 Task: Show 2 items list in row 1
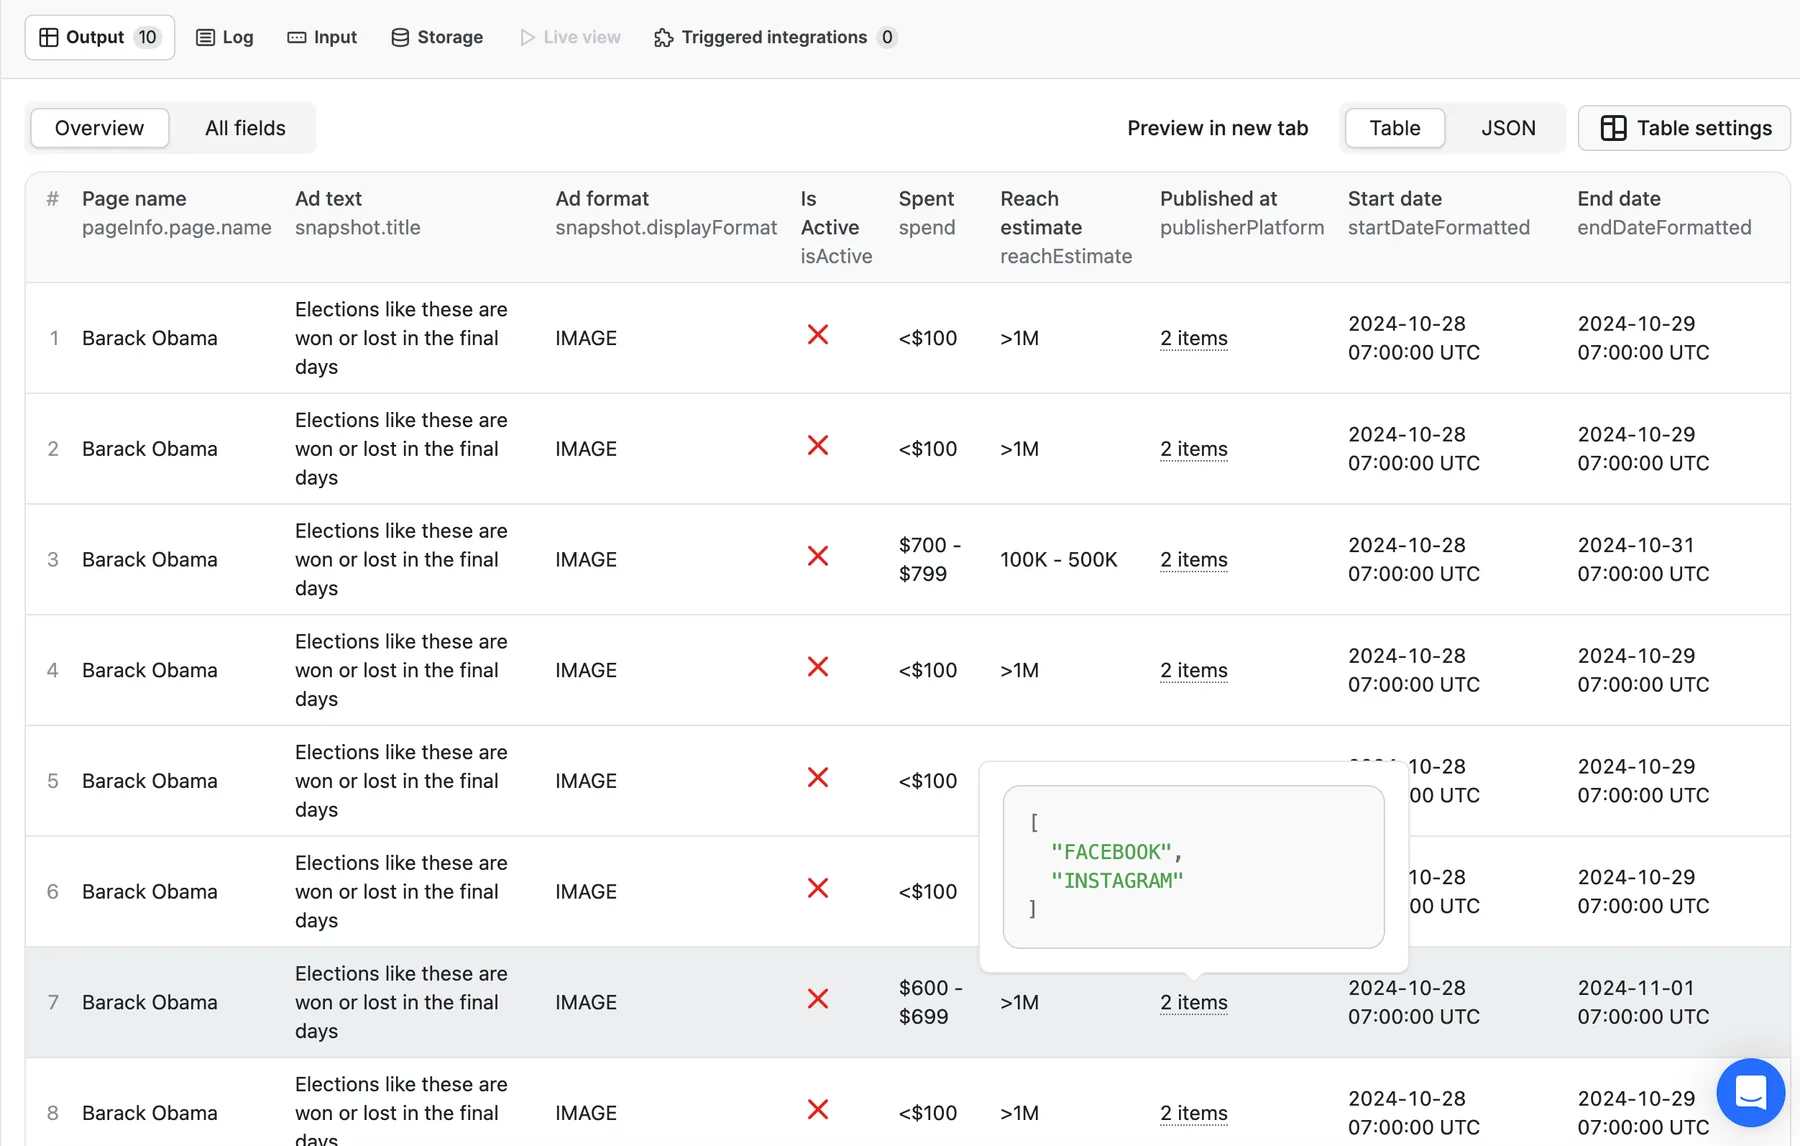[1193, 338]
